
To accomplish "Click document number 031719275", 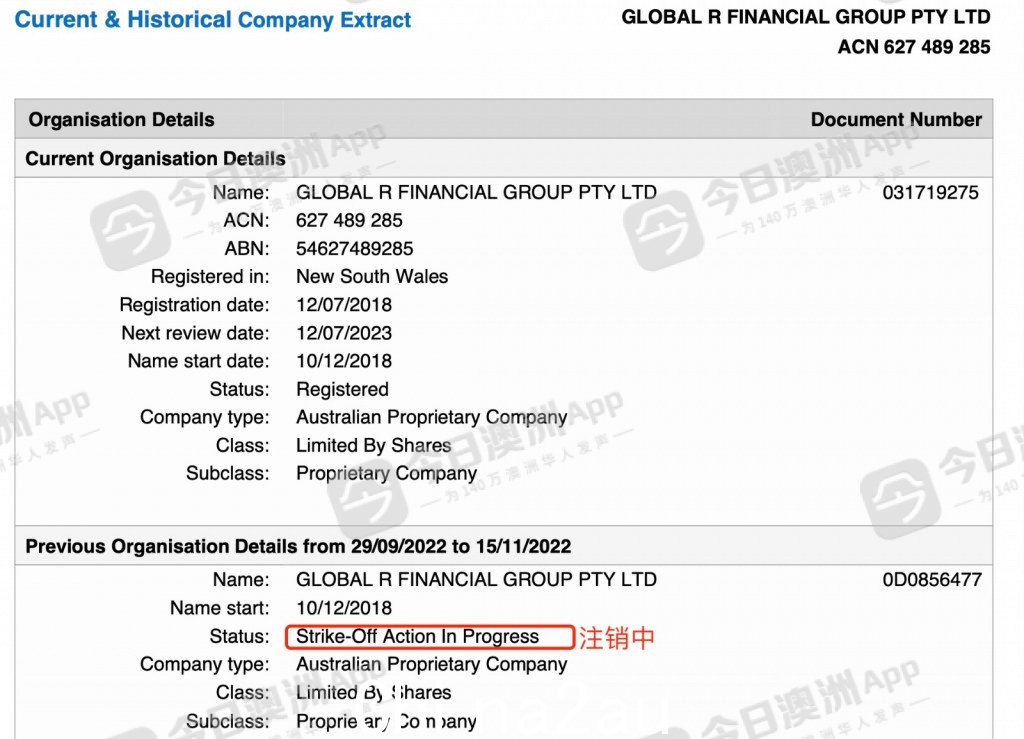I will coord(930,193).
